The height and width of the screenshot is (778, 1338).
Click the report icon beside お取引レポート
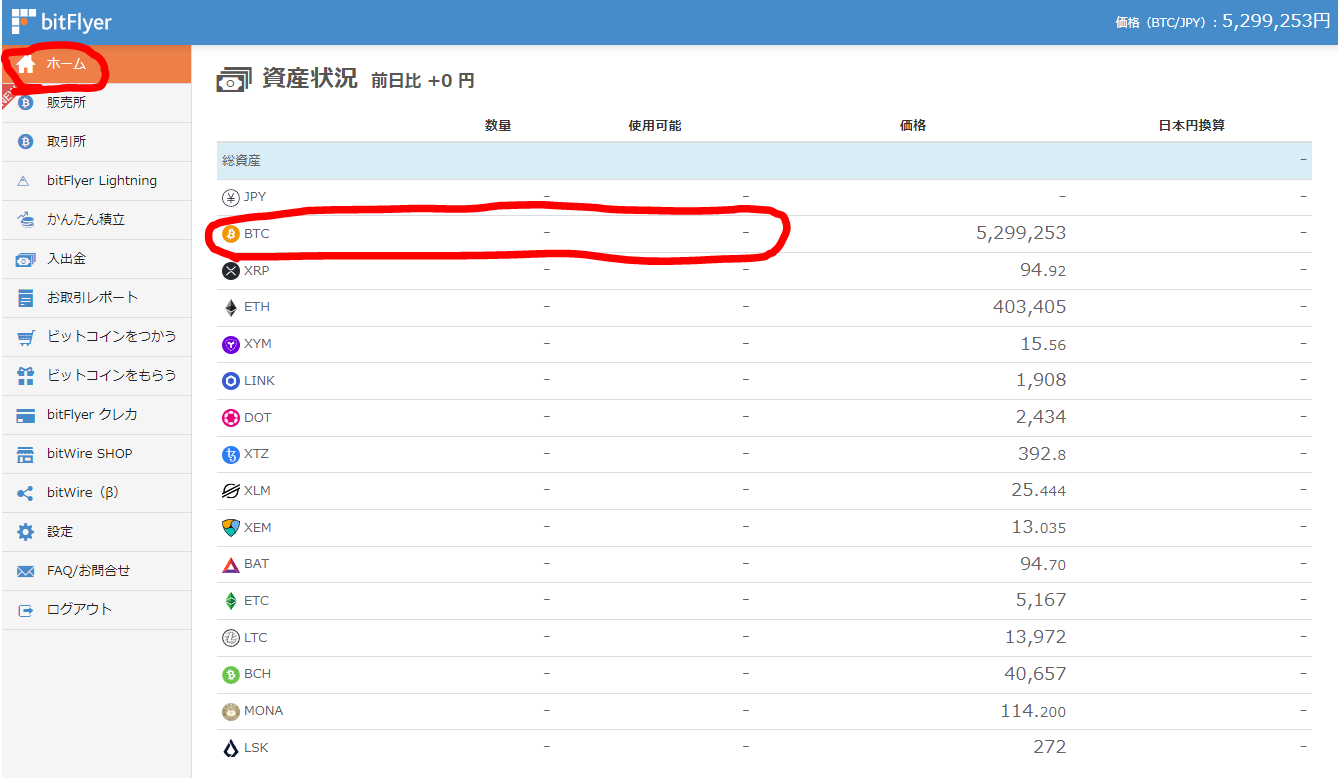pos(25,297)
